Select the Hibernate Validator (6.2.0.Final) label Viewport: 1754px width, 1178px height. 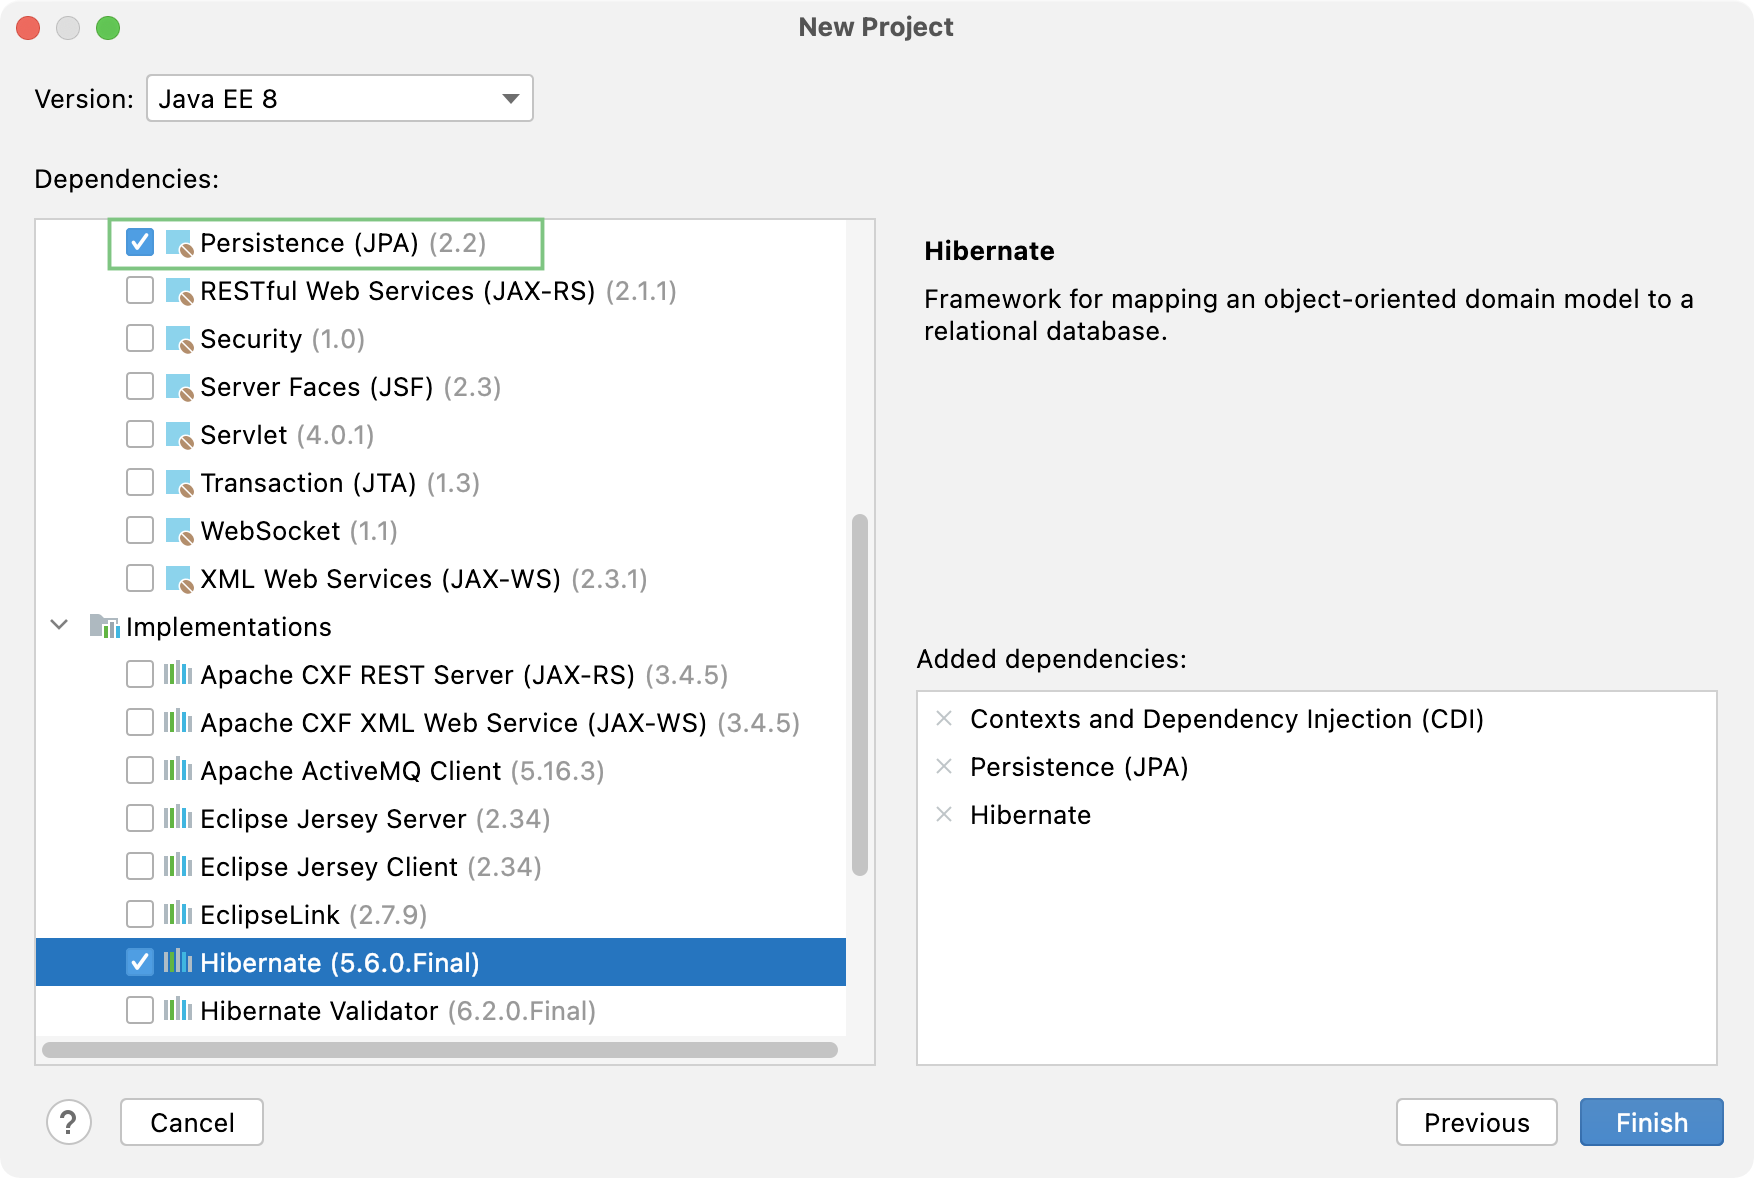pyautogui.click(x=398, y=1011)
